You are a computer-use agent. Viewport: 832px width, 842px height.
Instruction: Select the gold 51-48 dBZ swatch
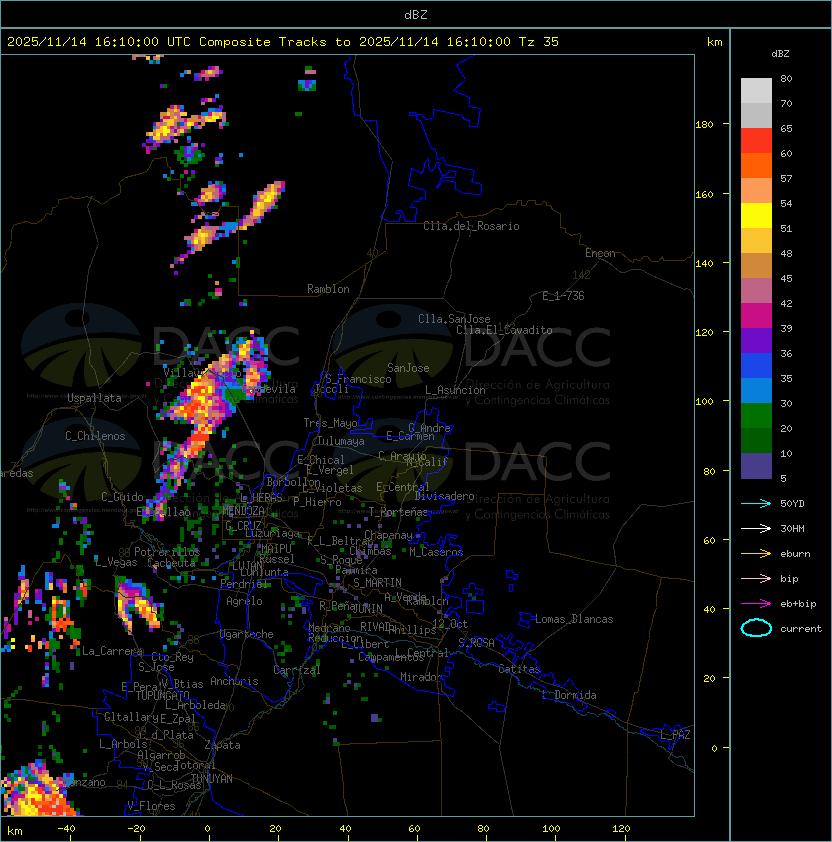click(x=756, y=241)
